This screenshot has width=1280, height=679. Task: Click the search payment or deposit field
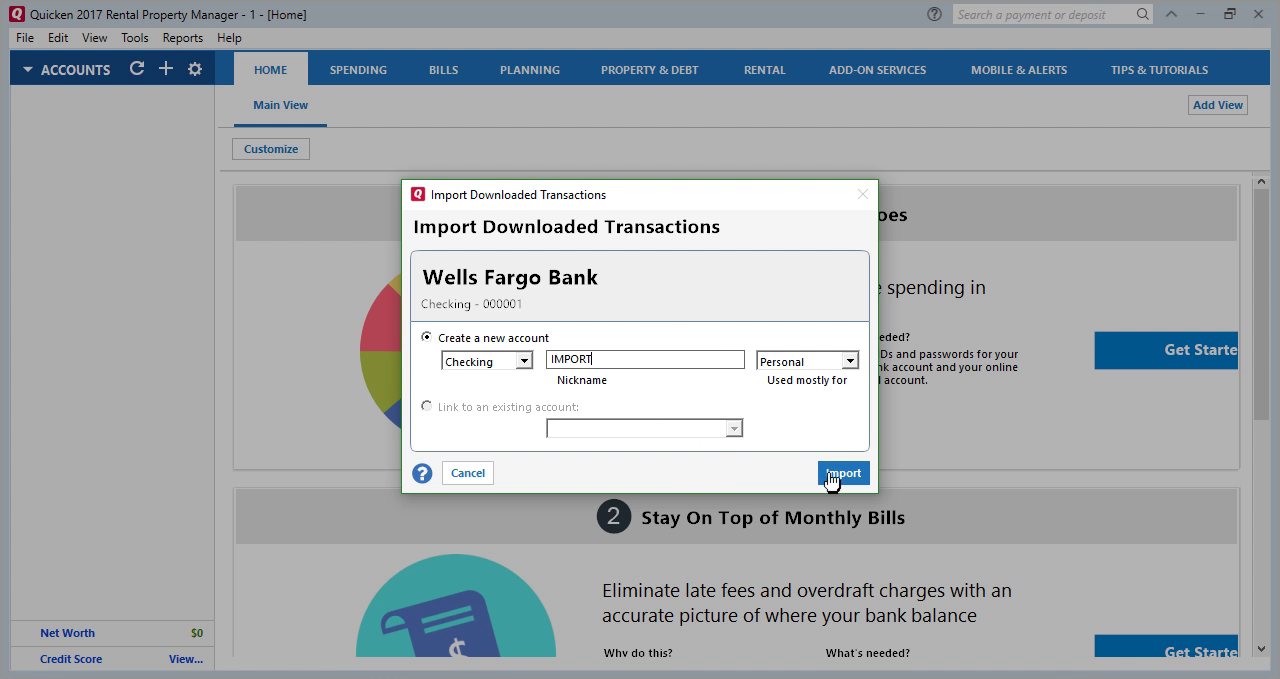(1043, 14)
